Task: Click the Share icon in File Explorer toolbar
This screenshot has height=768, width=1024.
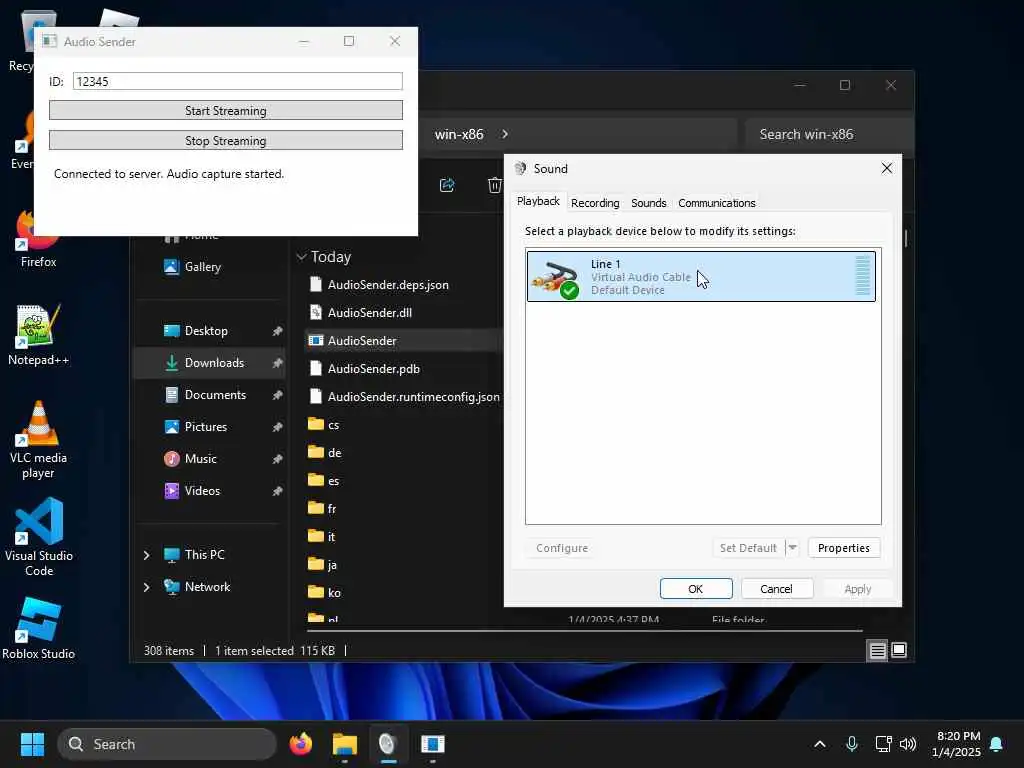Action: click(447, 185)
